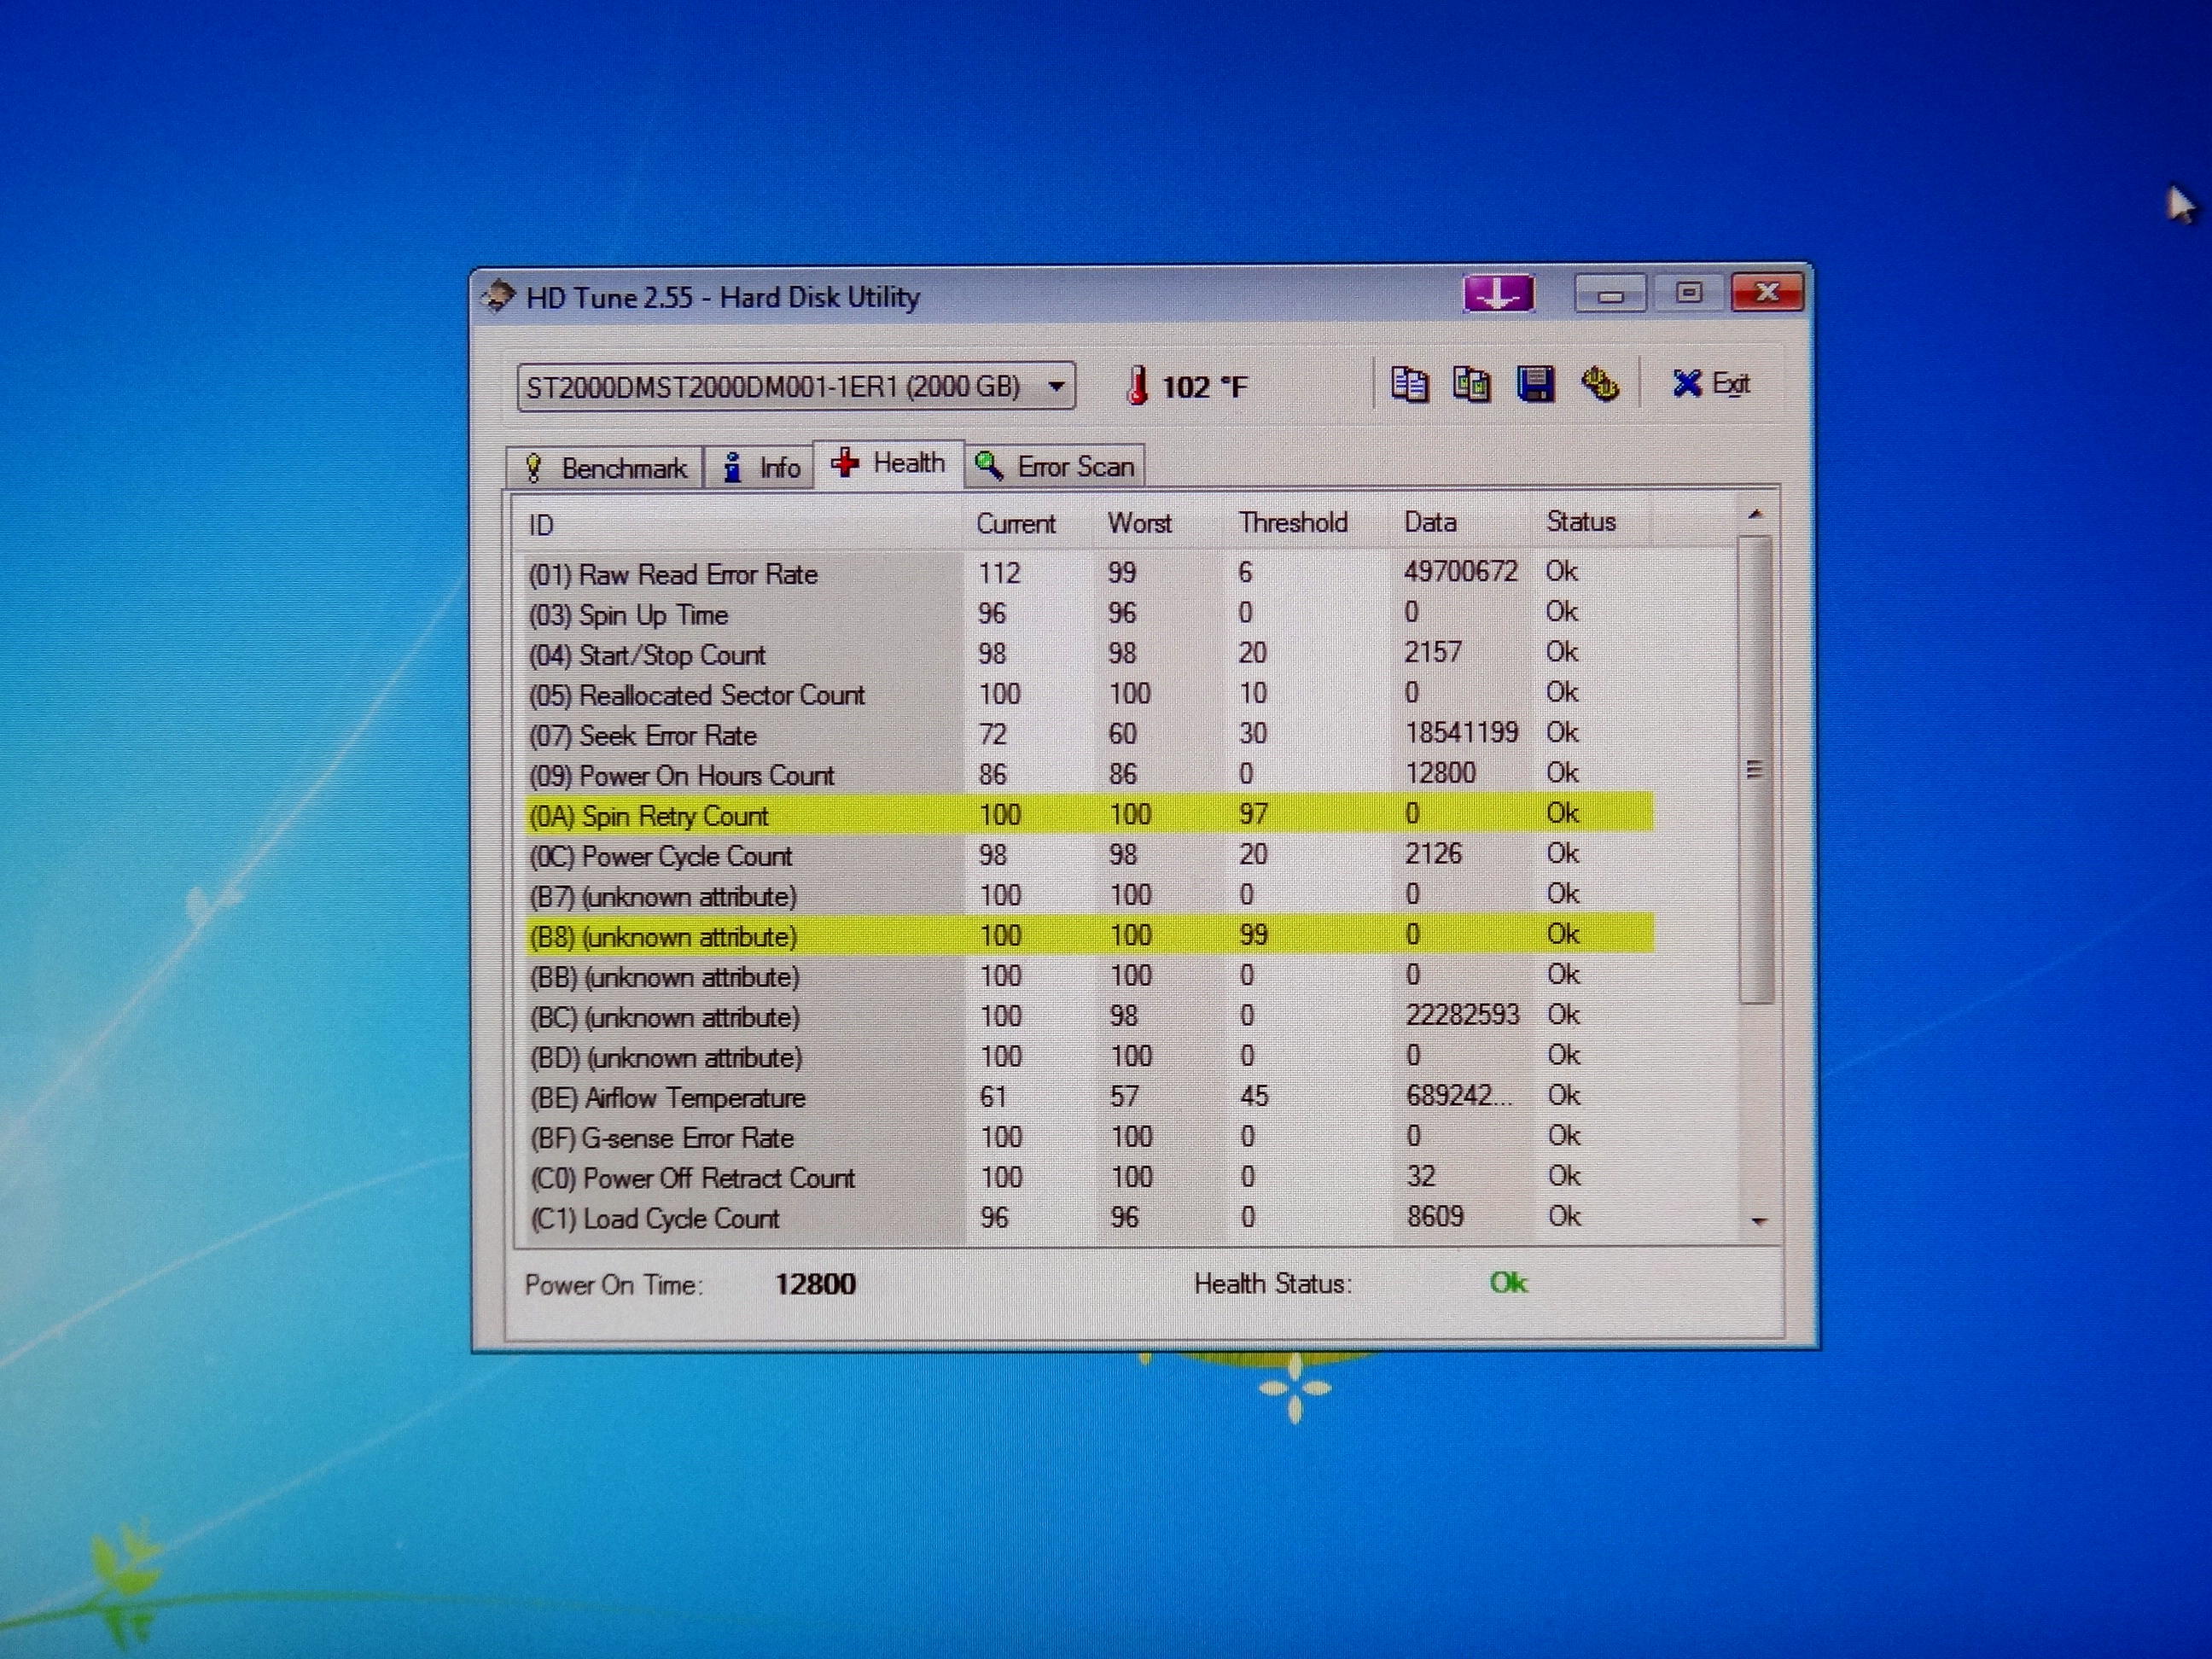
Task: Click the Status column header
Action: [1592, 521]
